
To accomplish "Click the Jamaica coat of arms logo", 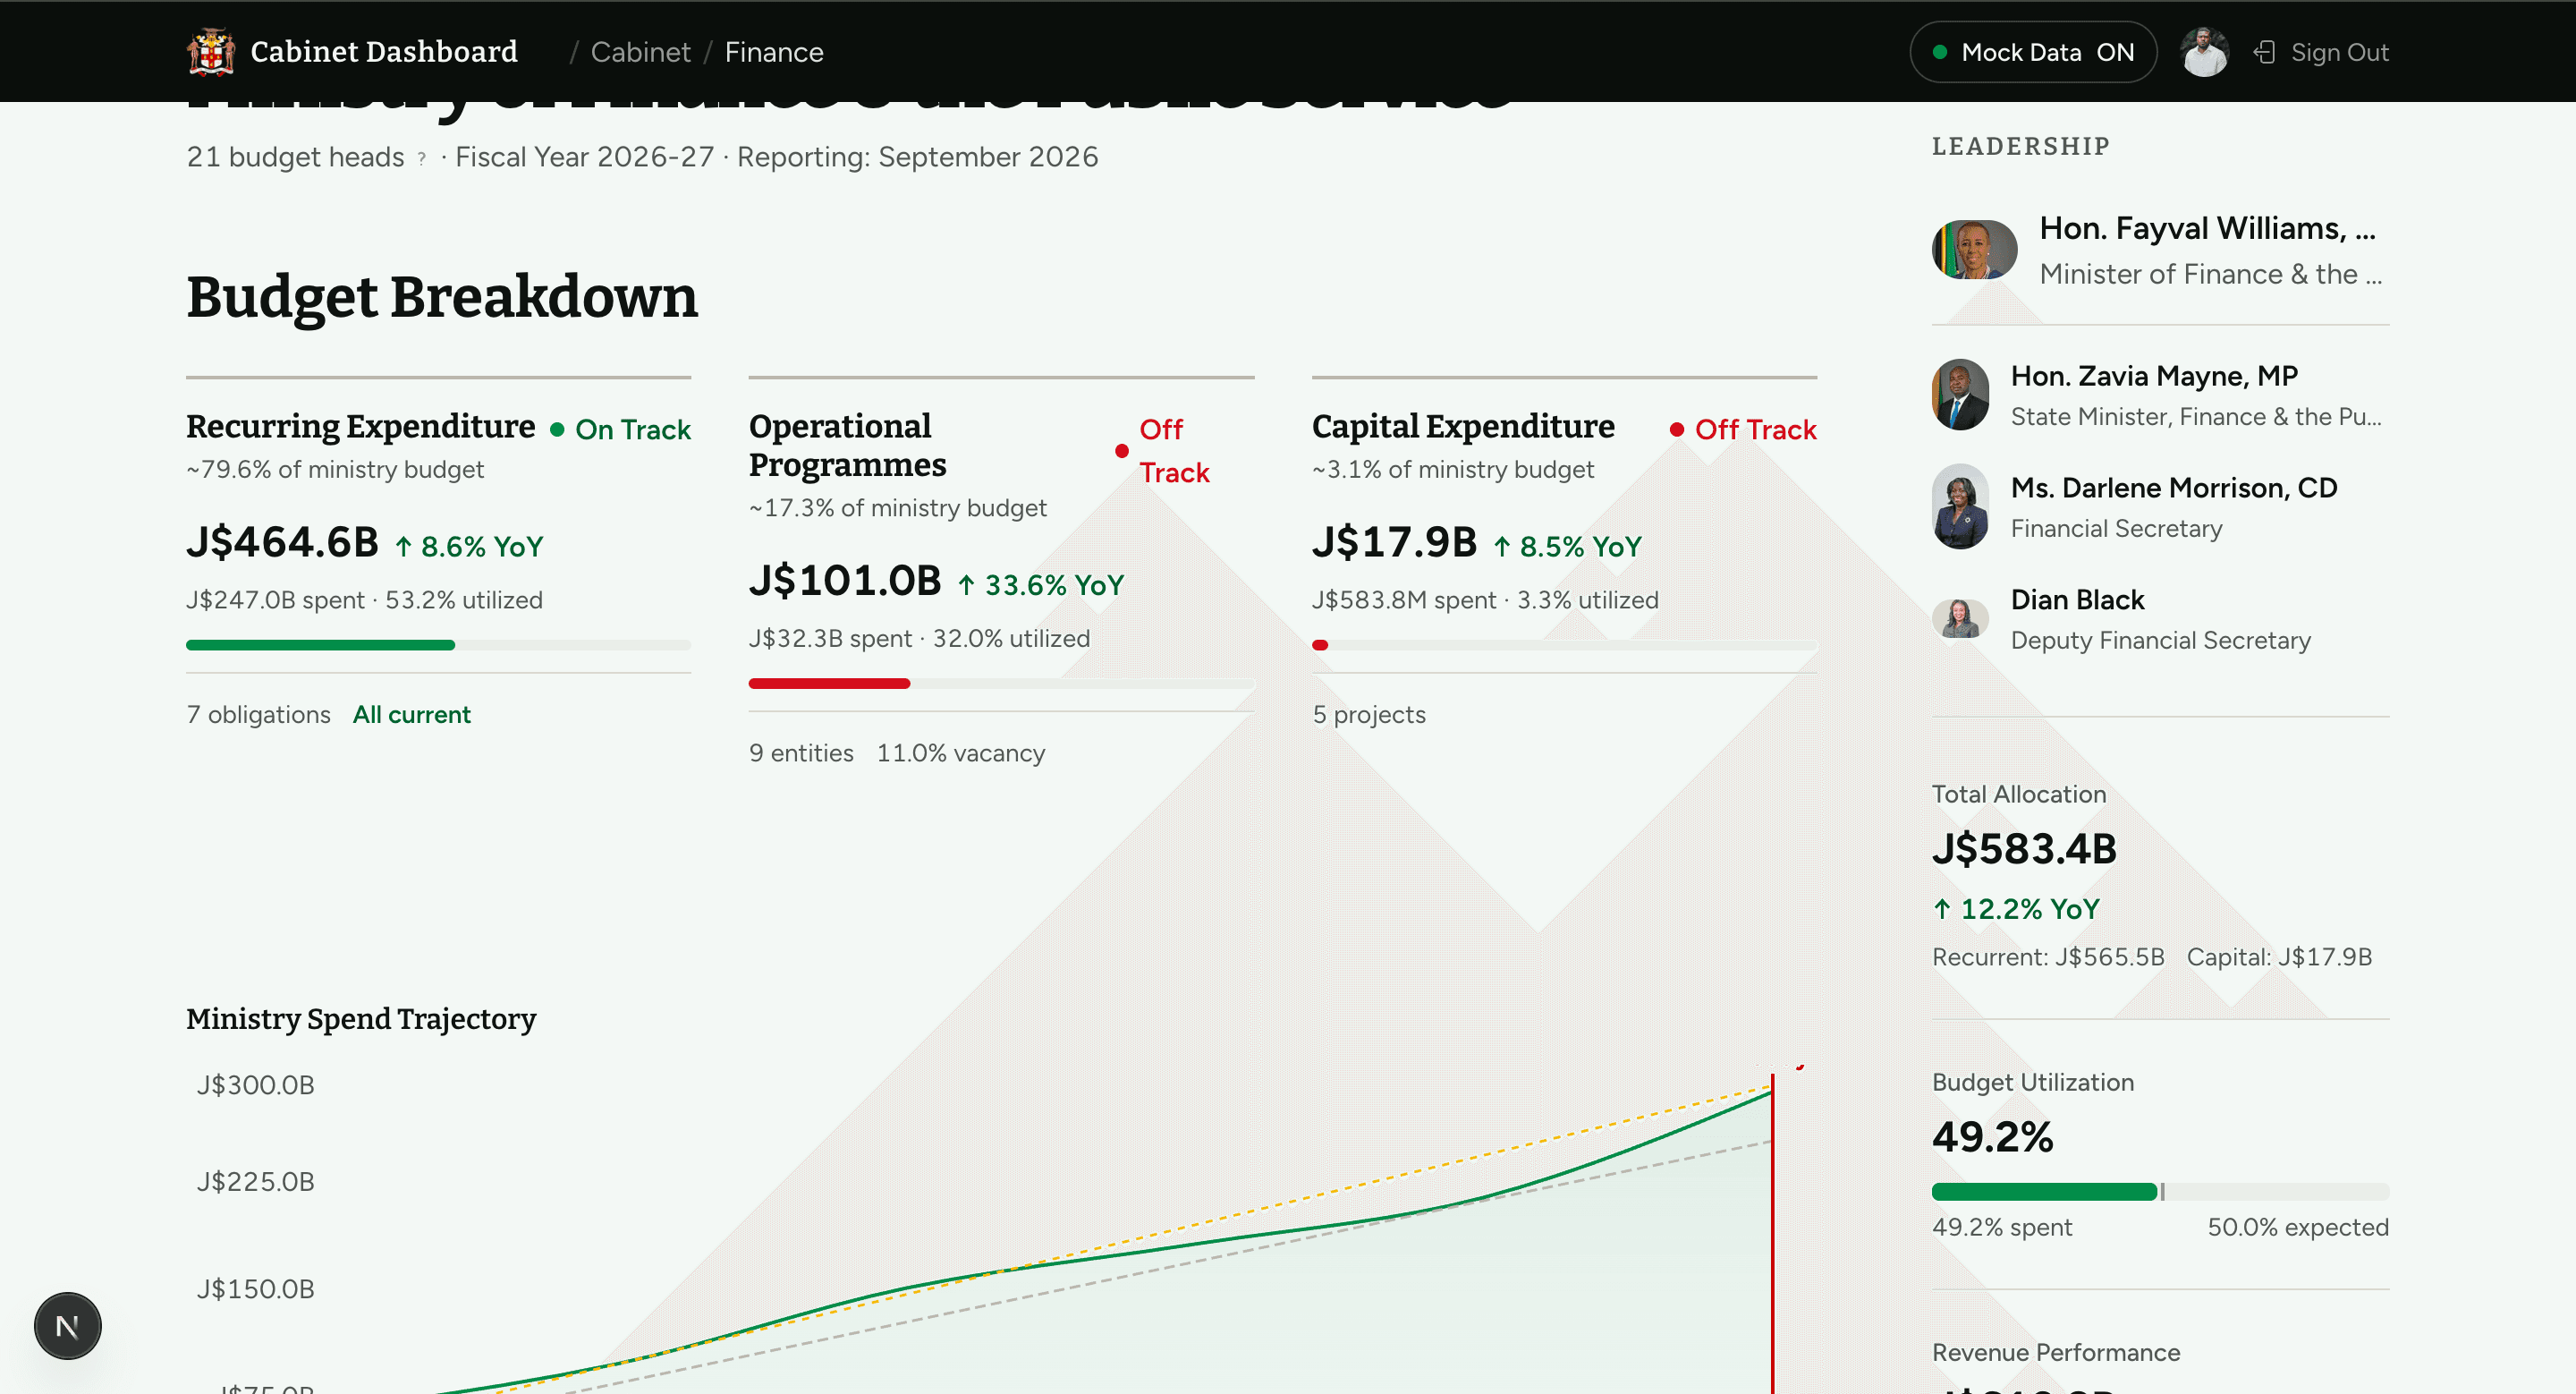I will point(211,51).
